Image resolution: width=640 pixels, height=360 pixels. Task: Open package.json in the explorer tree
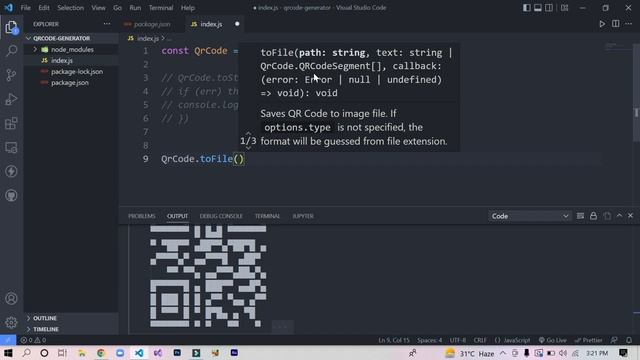coord(71,82)
